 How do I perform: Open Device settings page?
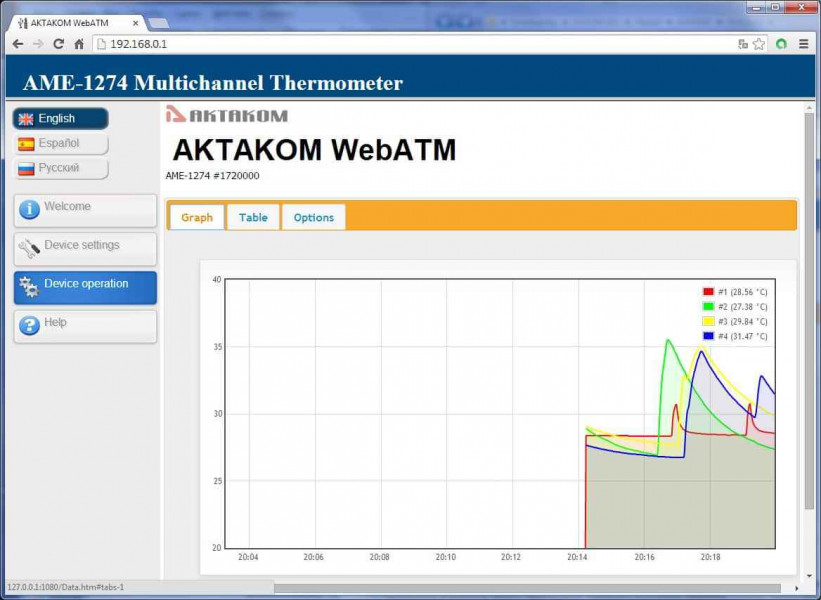85,249
